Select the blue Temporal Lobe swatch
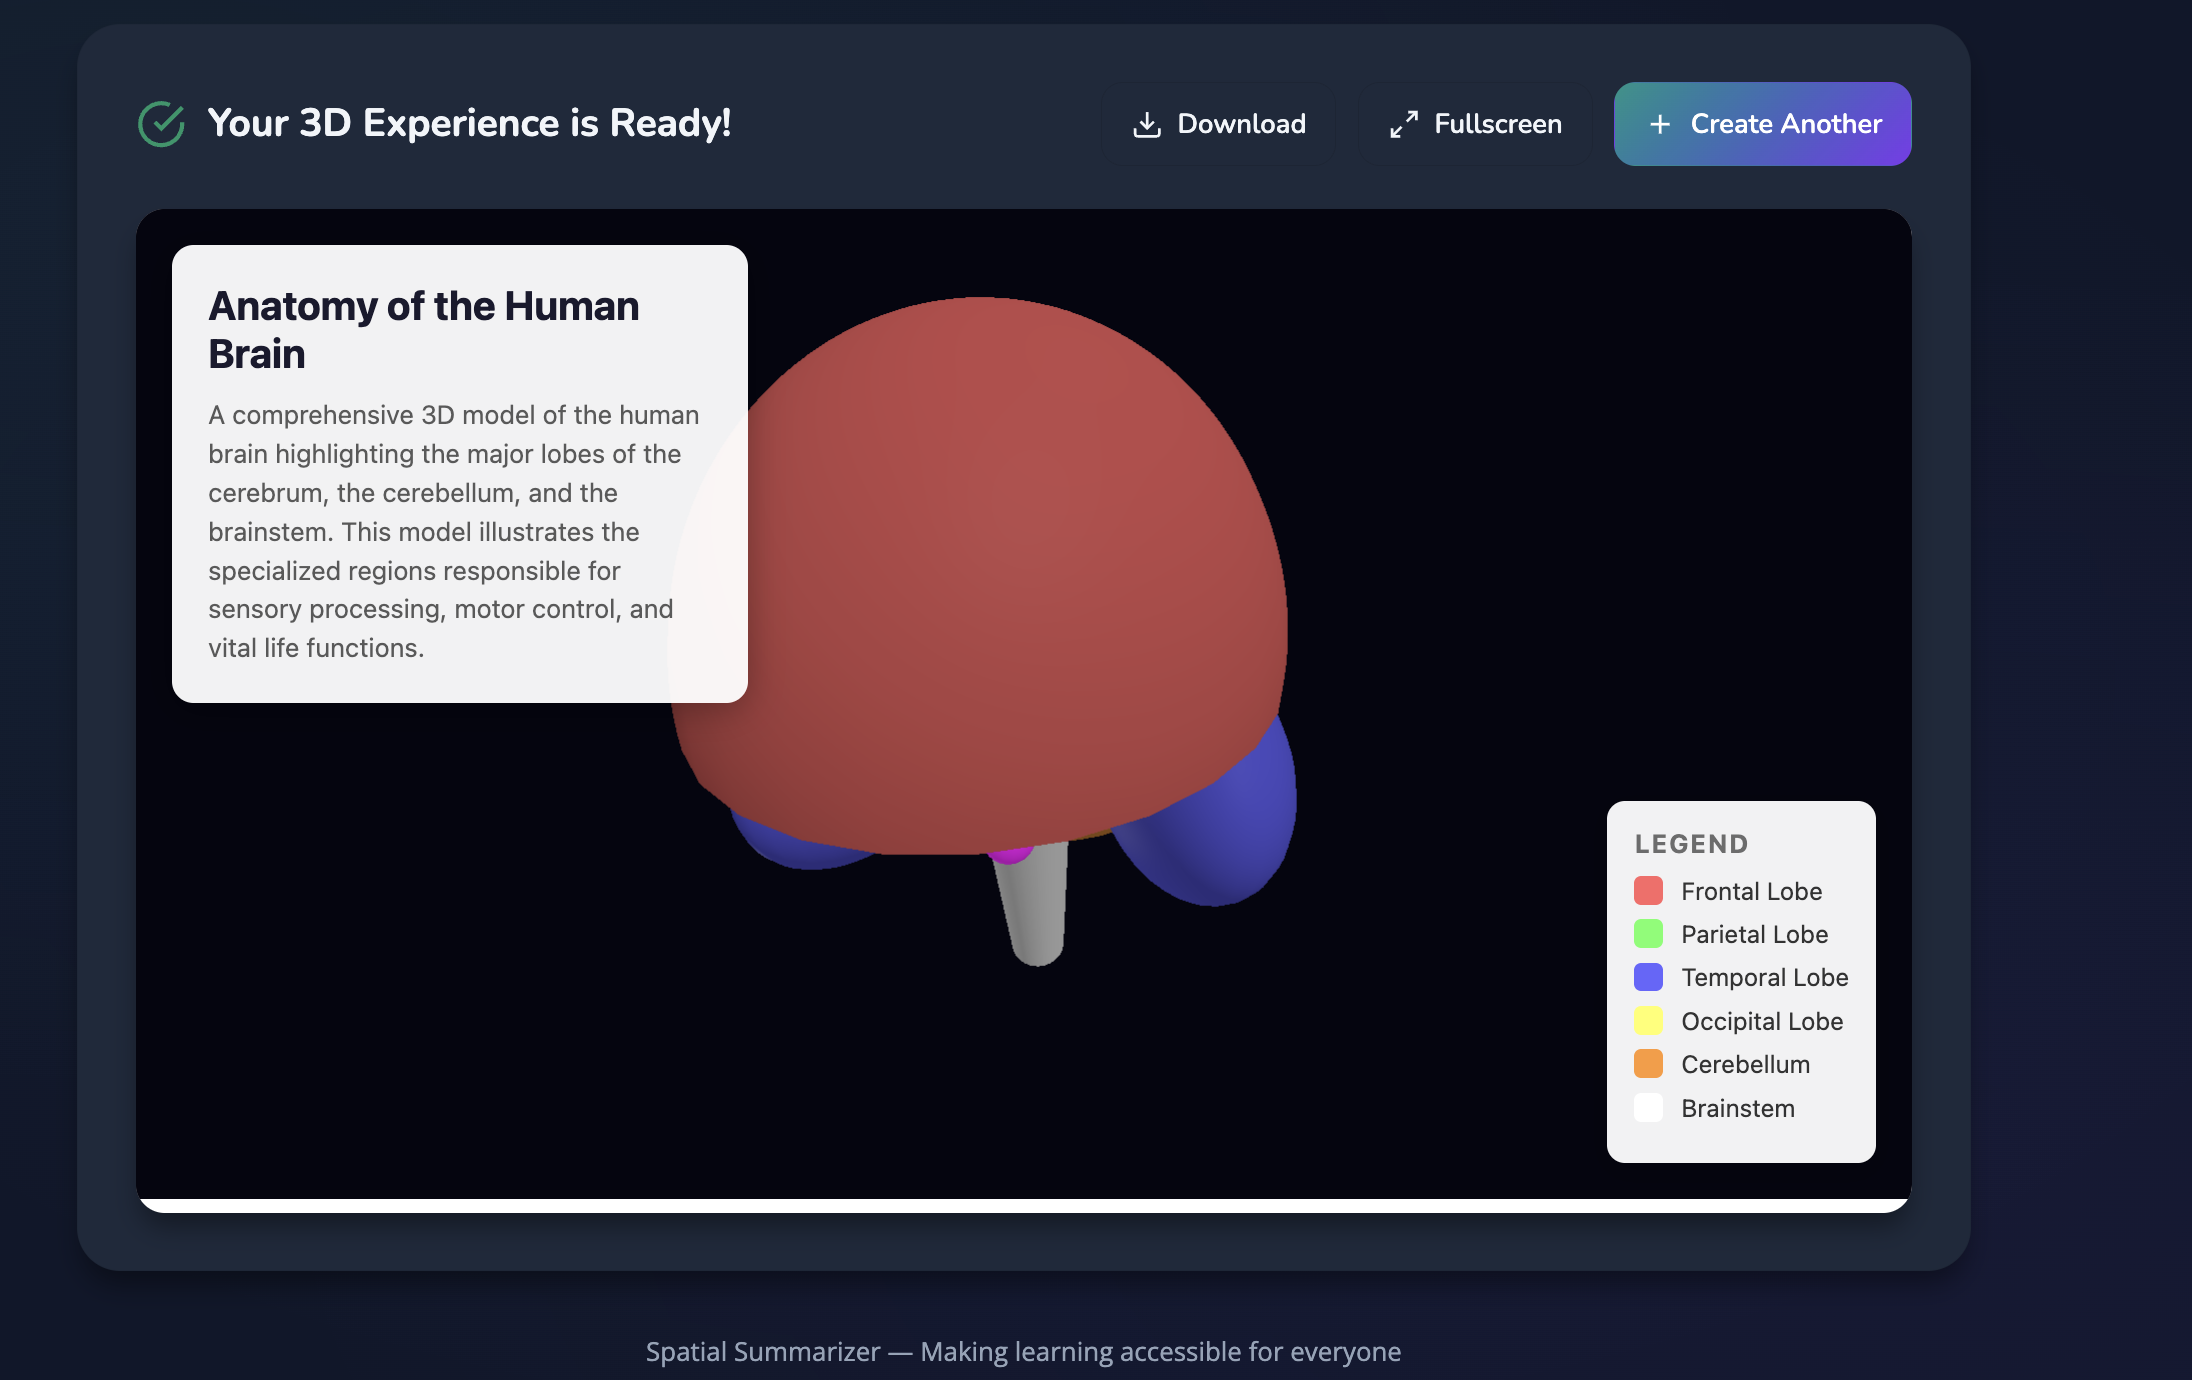The width and height of the screenshot is (2192, 1380). (1648, 977)
